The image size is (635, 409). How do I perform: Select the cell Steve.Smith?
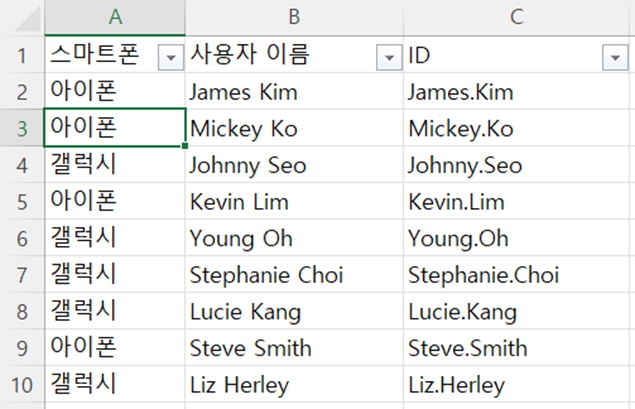click(x=516, y=347)
